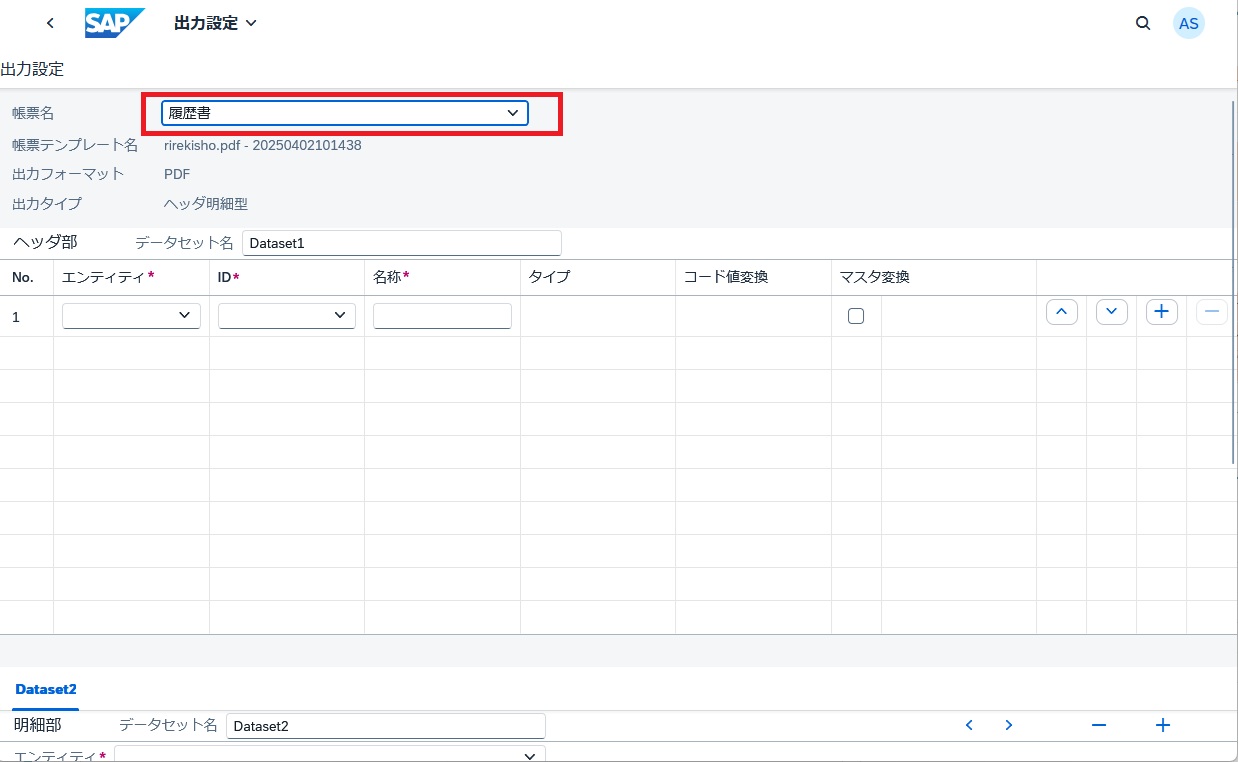Switch to the Dataset2 tab

point(46,689)
